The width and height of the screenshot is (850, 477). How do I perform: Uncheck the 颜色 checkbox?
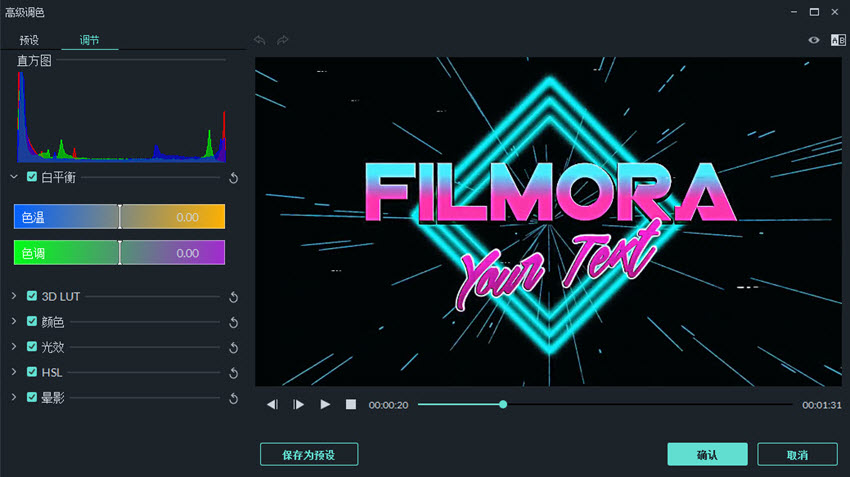[x=32, y=321]
